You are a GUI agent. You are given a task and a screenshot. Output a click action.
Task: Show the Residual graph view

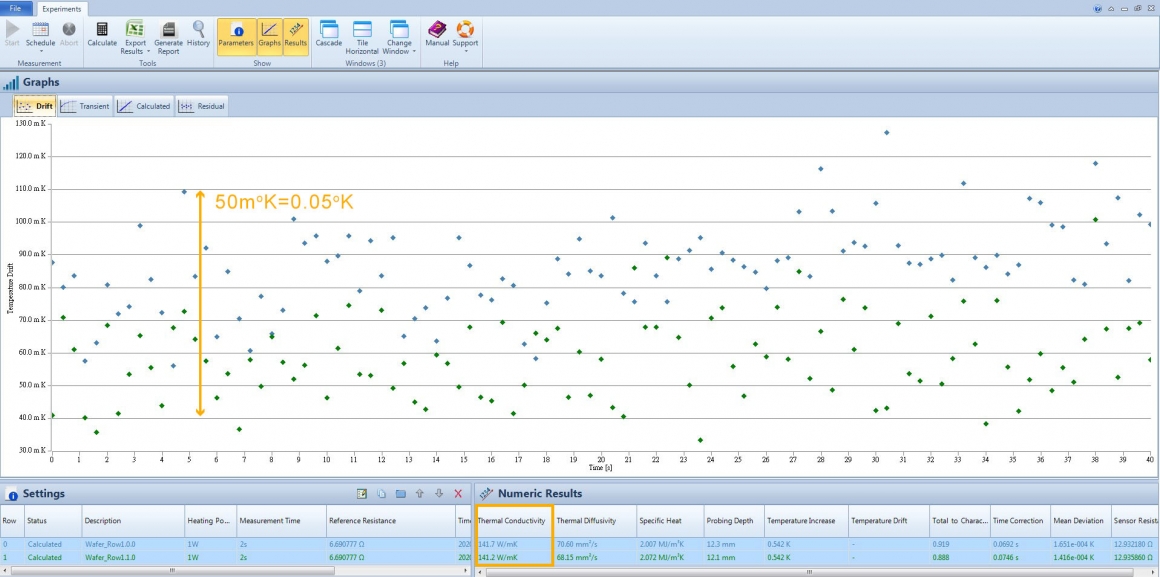pos(201,107)
